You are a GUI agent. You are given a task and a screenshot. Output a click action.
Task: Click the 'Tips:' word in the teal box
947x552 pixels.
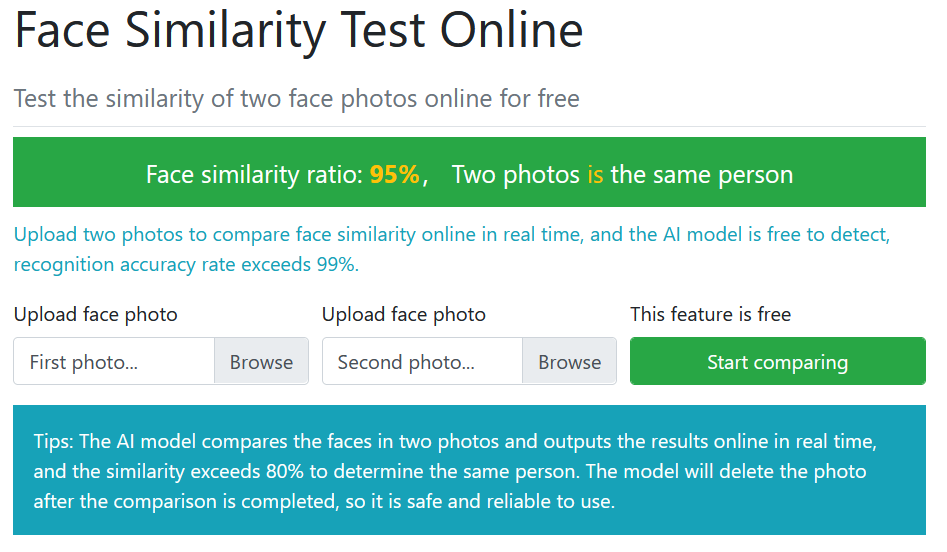pyautogui.click(x=53, y=442)
